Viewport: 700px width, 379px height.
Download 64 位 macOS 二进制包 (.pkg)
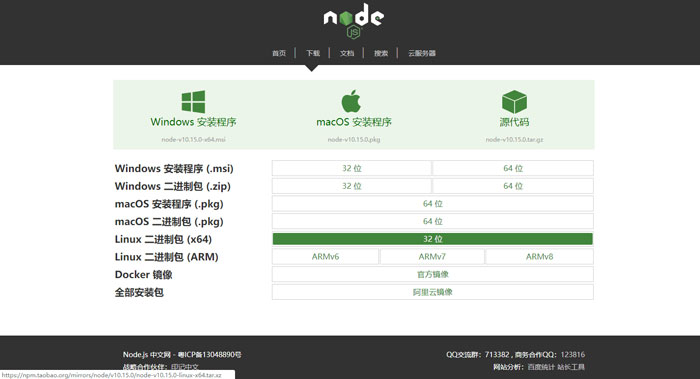tap(433, 221)
